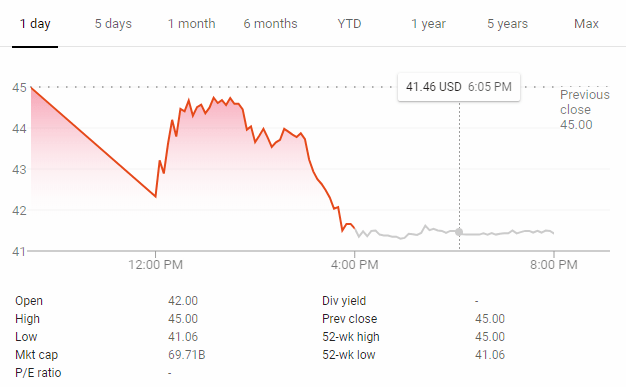This screenshot has width=626, height=387.
Task: Click the gray hover dot at 6:05 PM
Action: coord(459,232)
